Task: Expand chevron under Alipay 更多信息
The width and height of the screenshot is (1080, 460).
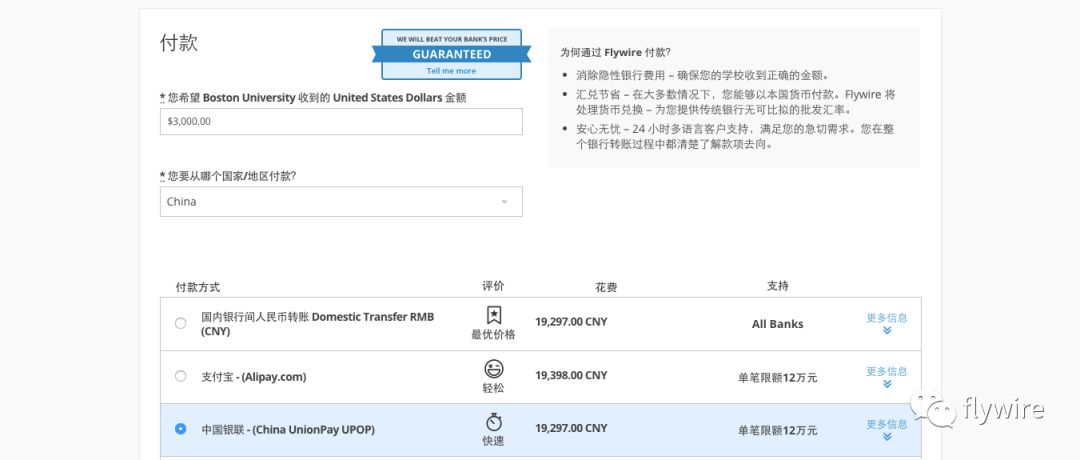Action: pyautogui.click(x=887, y=384)
